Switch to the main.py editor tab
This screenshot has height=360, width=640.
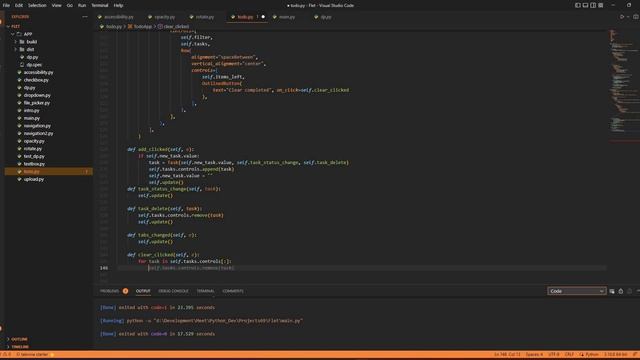[x=287, y=17]
